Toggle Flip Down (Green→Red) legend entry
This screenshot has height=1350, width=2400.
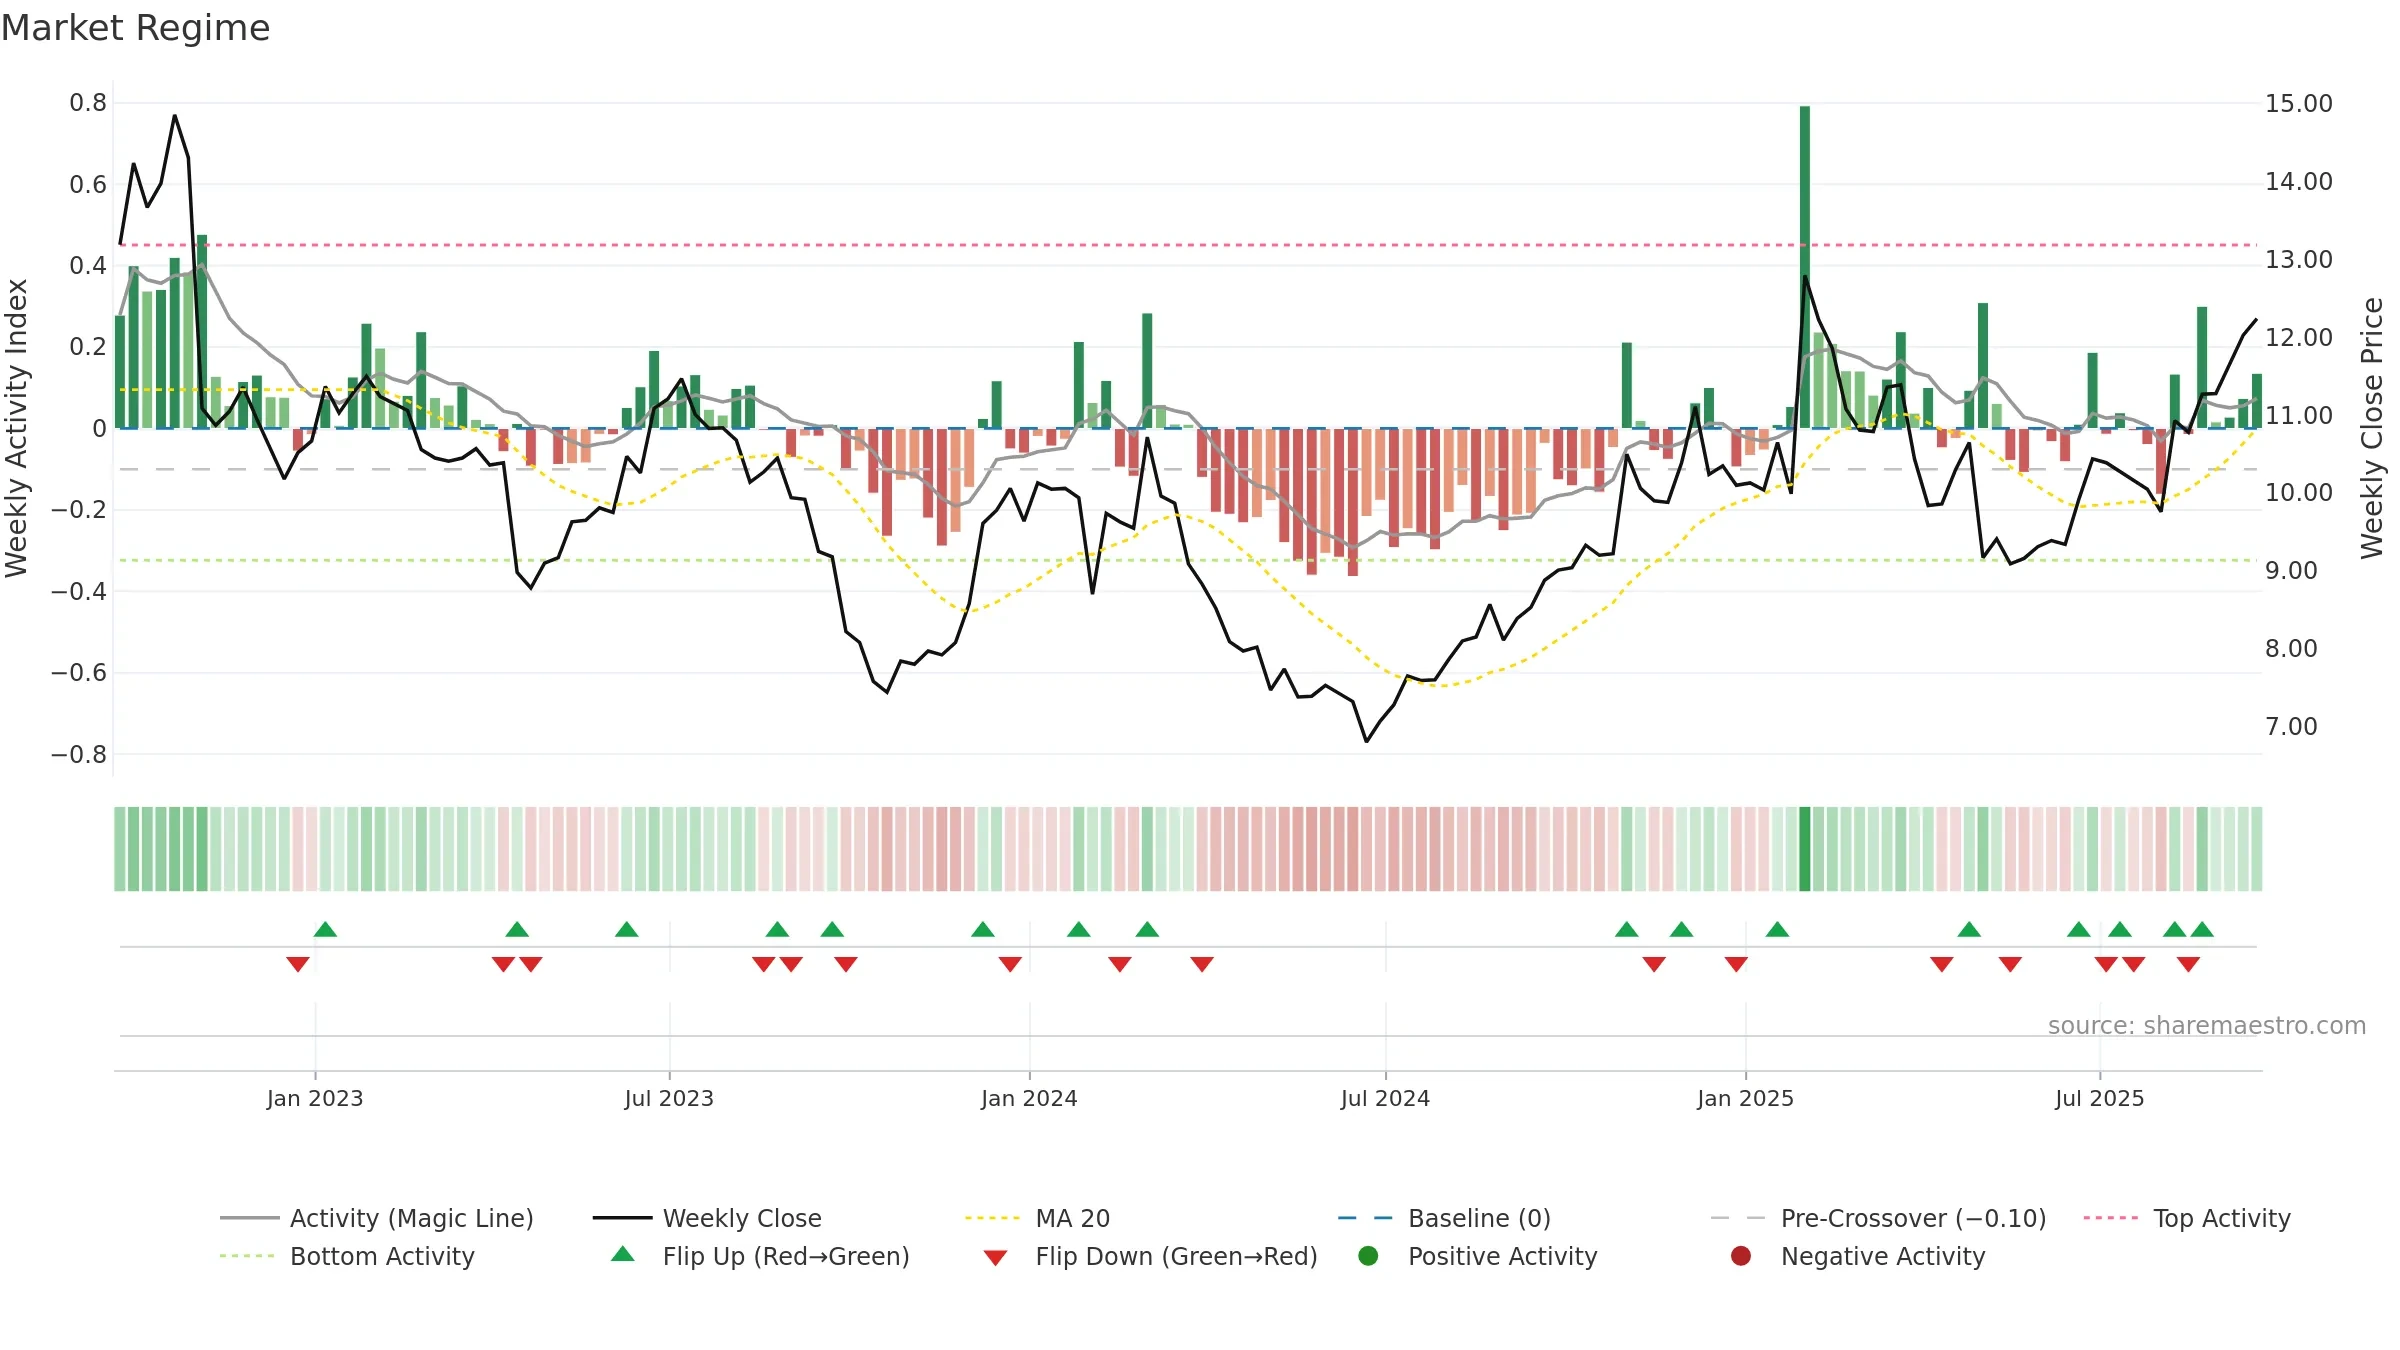[x=1150, y=1256]
